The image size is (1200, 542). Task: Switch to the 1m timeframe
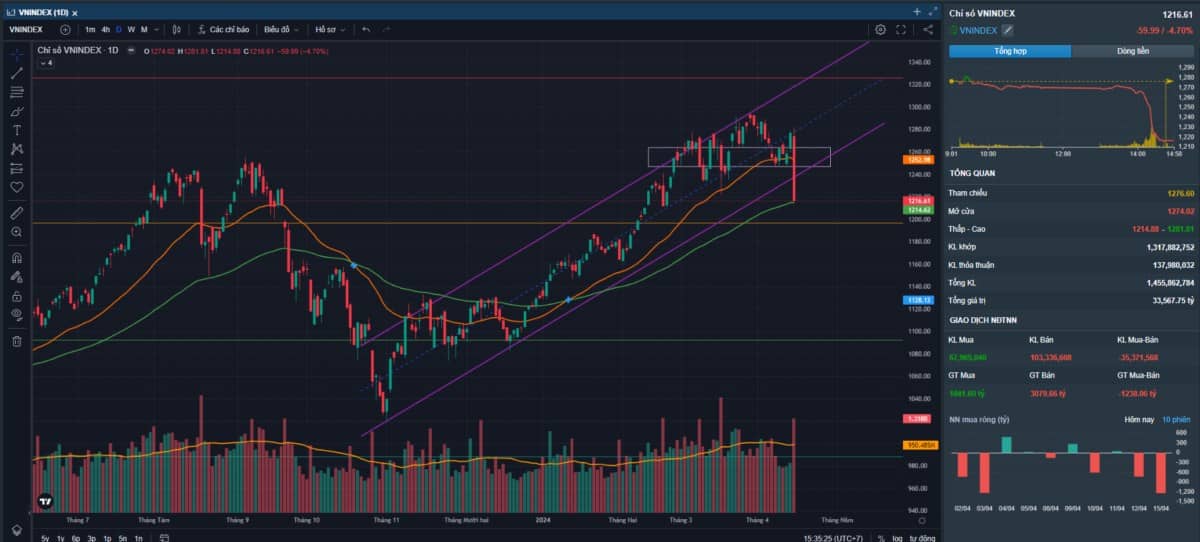click(x=90, y=30)
